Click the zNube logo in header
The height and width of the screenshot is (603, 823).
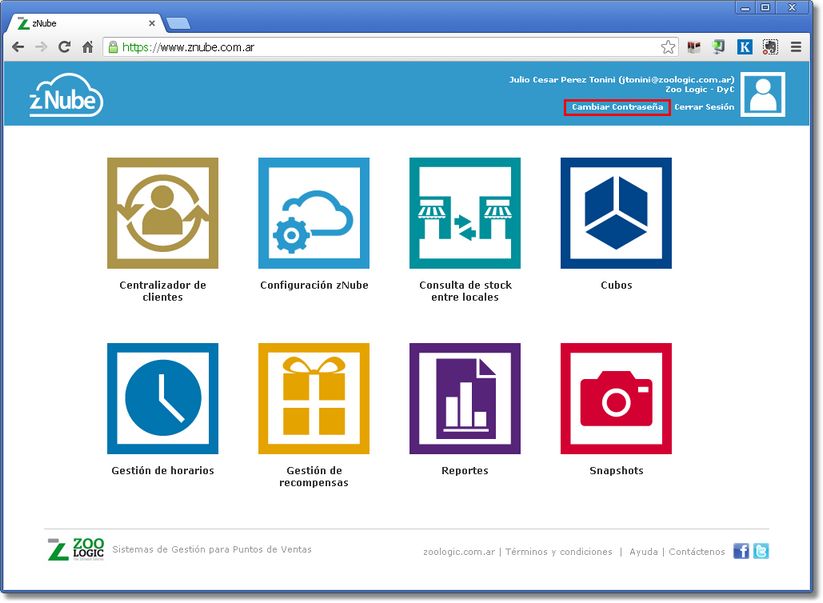66,97
